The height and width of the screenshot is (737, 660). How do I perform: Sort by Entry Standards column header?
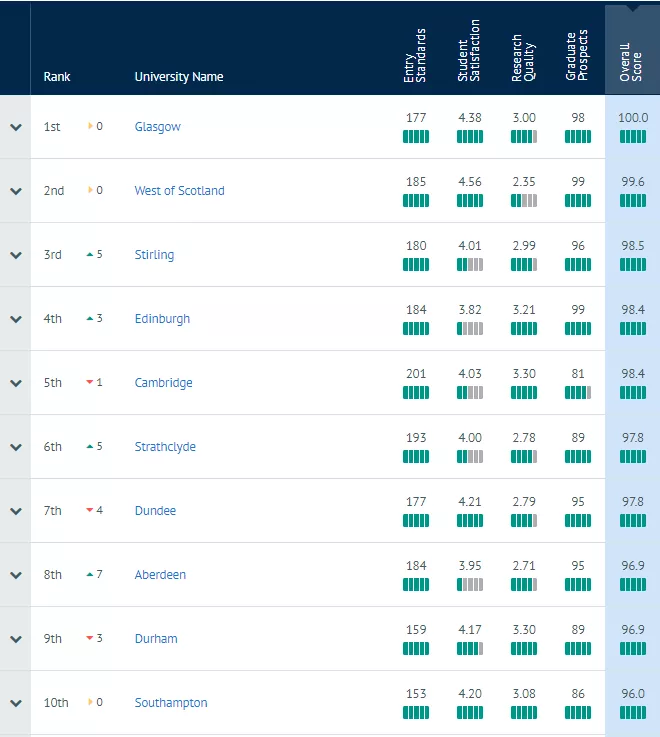click(415, 55)
